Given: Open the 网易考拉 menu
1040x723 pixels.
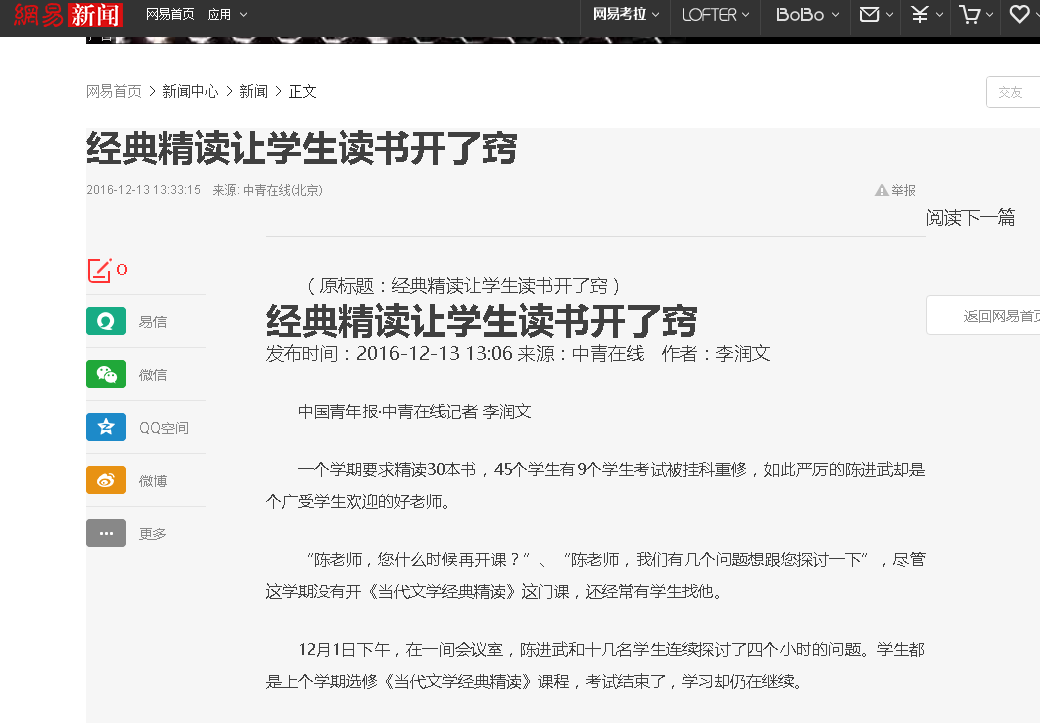Looking at the screenshot, I should [627, 15].
